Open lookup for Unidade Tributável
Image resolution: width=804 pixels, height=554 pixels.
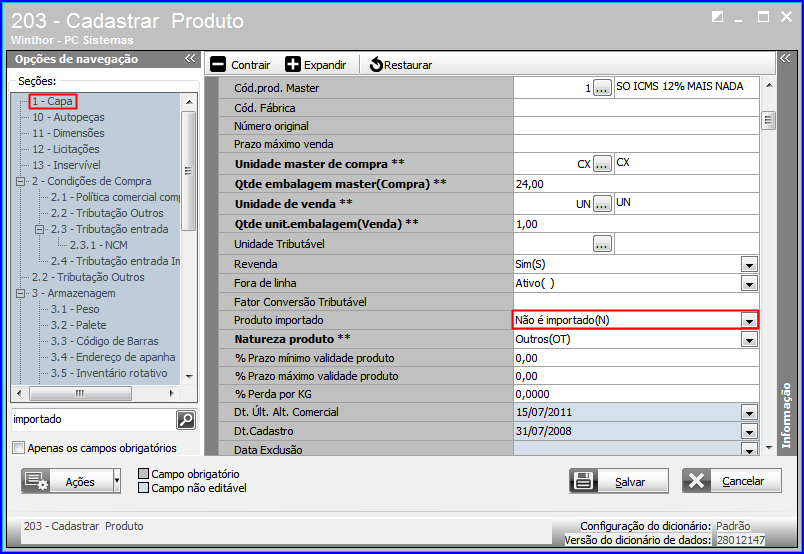pos(602,244)
